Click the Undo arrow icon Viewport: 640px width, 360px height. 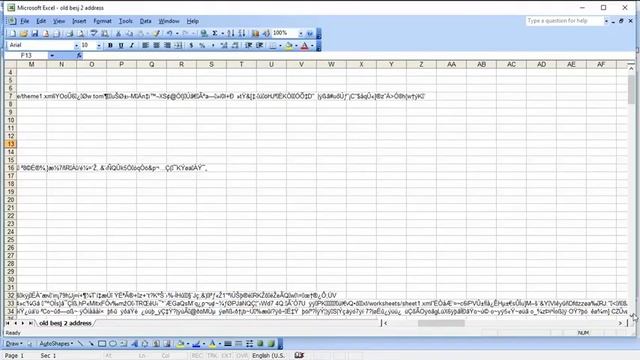(169, 33)
